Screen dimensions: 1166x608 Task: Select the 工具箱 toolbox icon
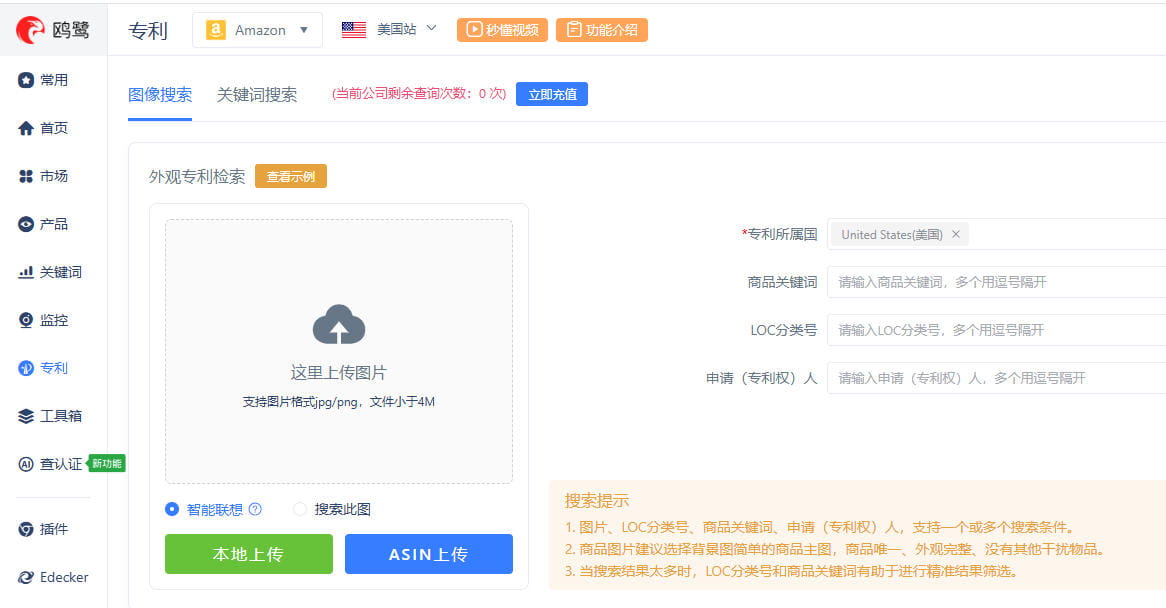point(50,415)
